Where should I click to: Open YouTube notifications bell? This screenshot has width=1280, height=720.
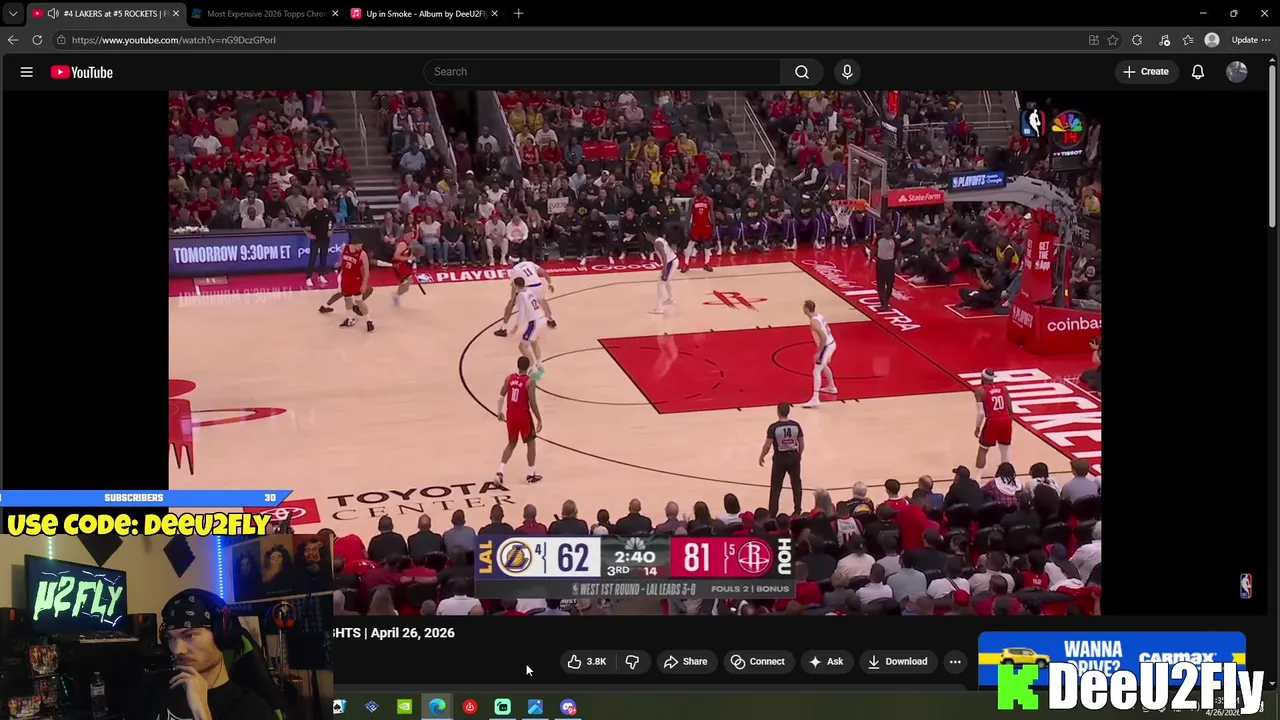coord(1197,72)
